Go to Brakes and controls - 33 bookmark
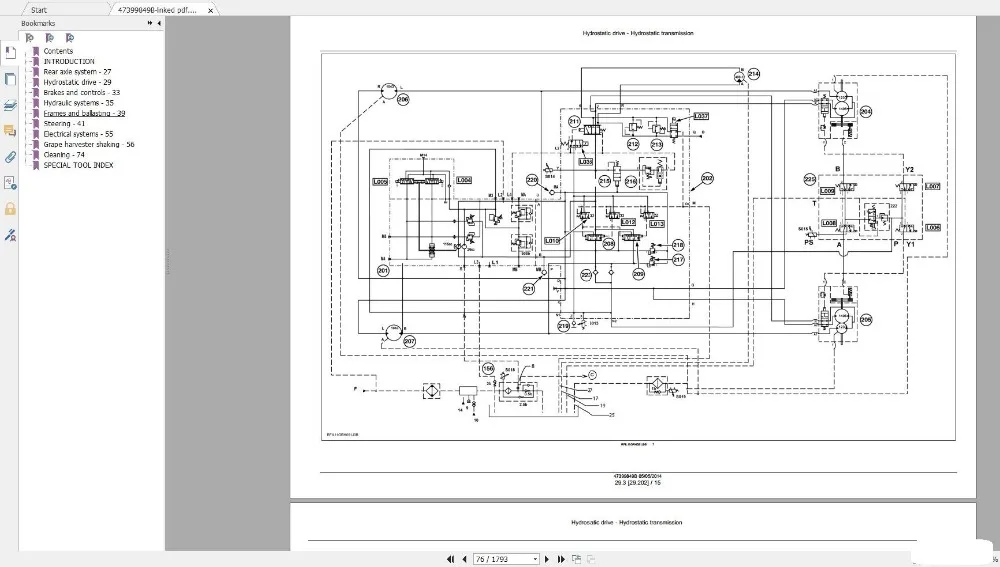1000x567 pixels. (82, 92)
